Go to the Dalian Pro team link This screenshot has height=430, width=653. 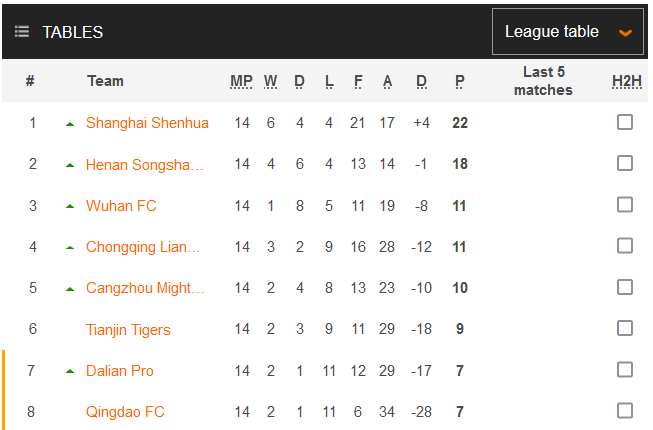click(120, 371)
